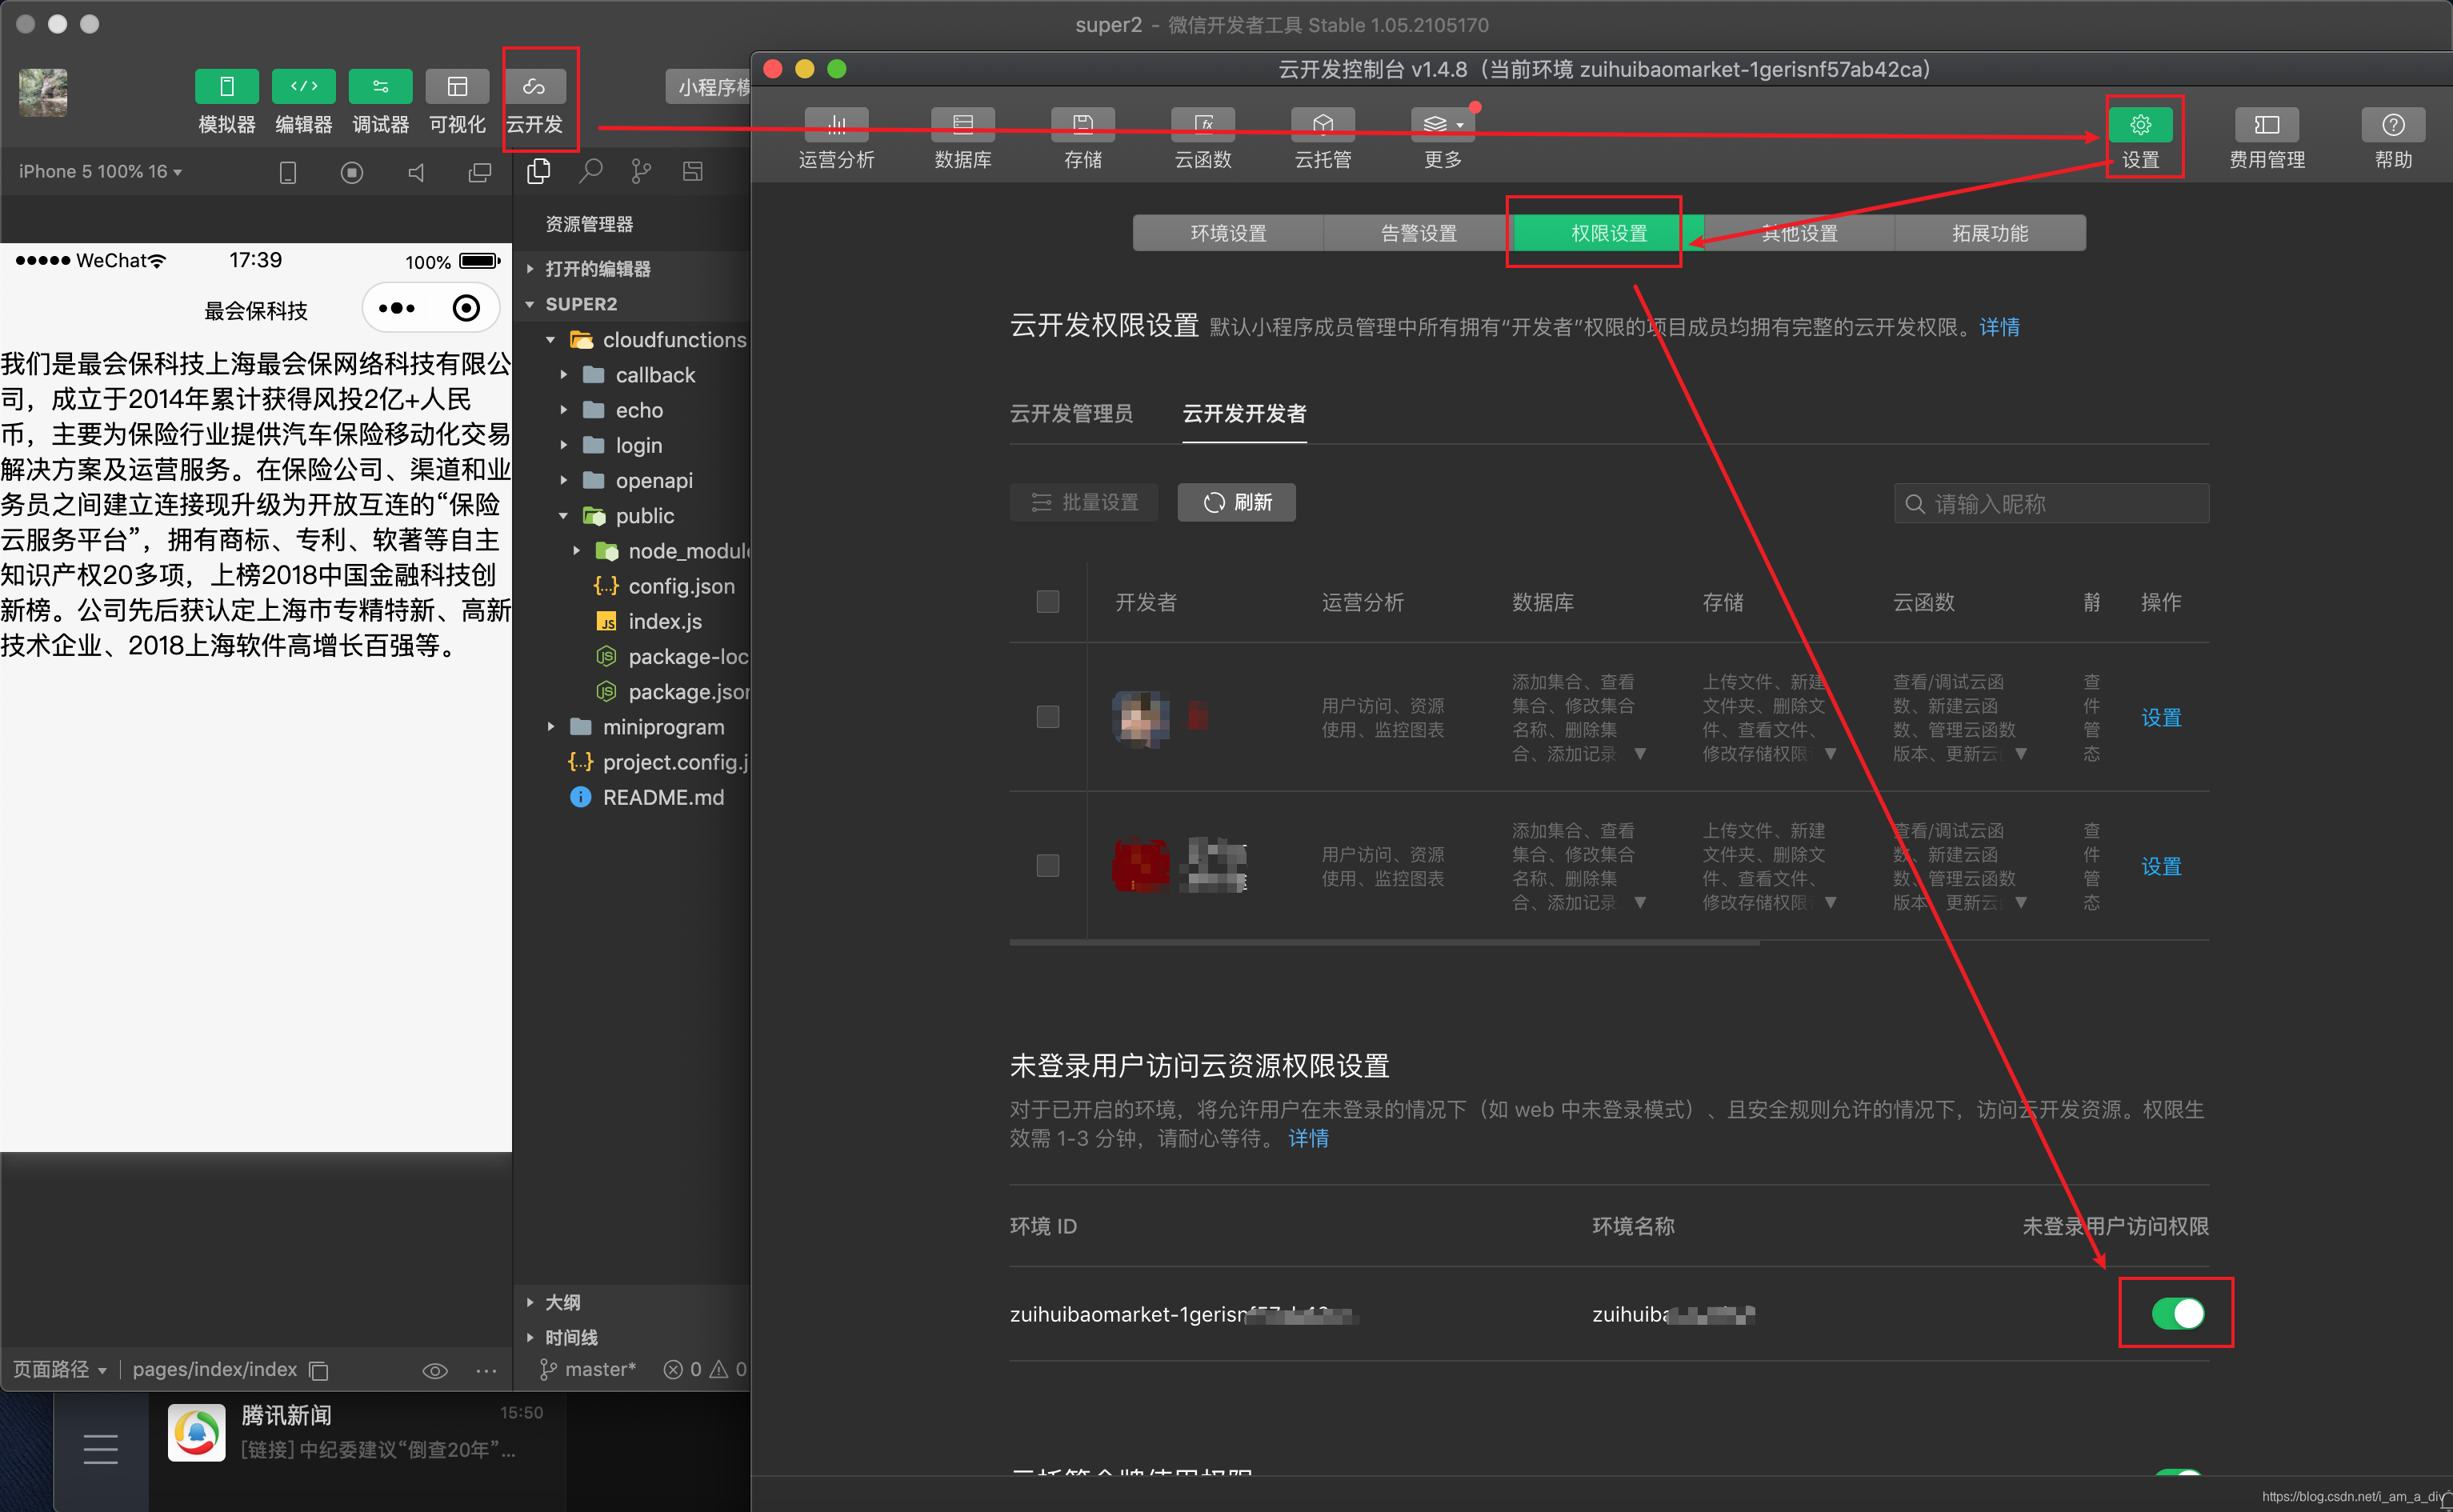Open 运营分析 in cloud console

[x=836, y=125]
